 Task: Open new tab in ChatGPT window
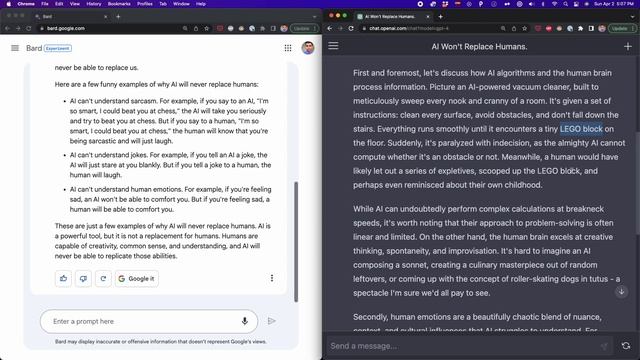coord(440,17)
